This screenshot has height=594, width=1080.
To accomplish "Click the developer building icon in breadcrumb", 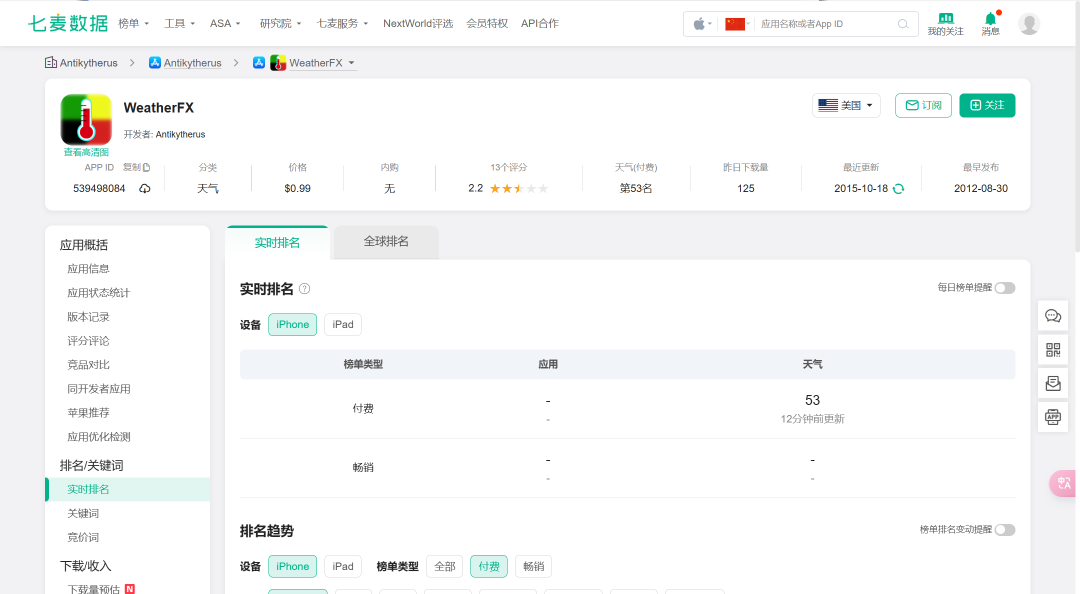I will tap(51, 63).
